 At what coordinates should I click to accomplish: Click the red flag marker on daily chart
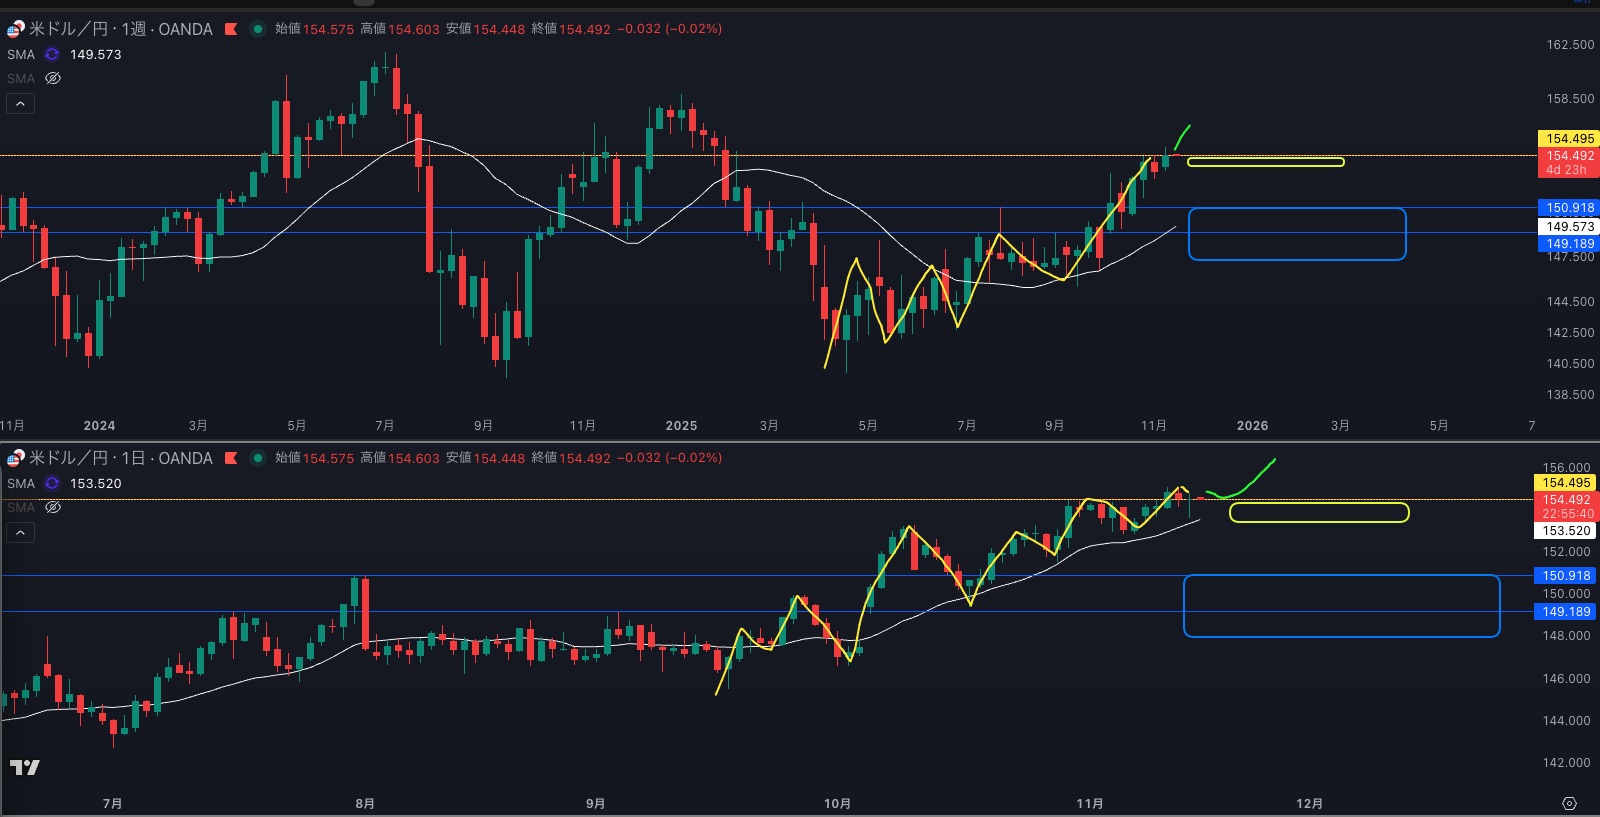pyautogui.click(x=231, y=458)
